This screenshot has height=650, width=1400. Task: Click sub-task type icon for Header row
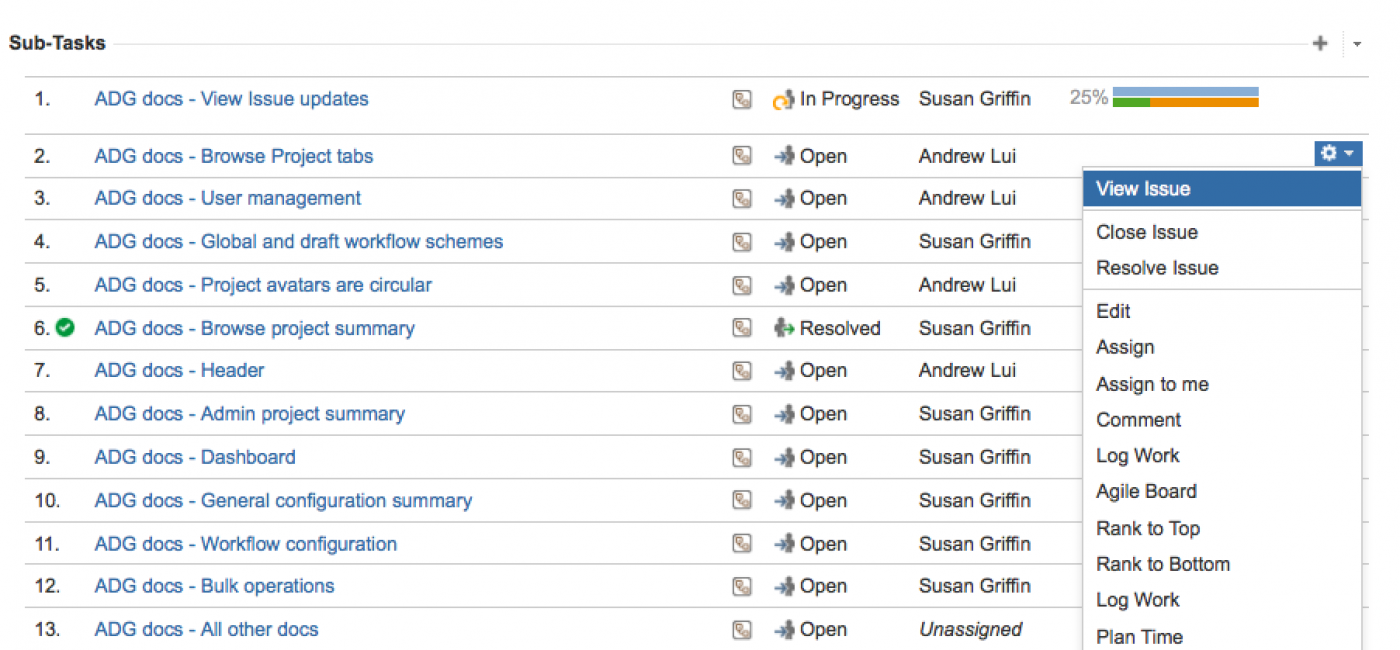click(741, 371)
